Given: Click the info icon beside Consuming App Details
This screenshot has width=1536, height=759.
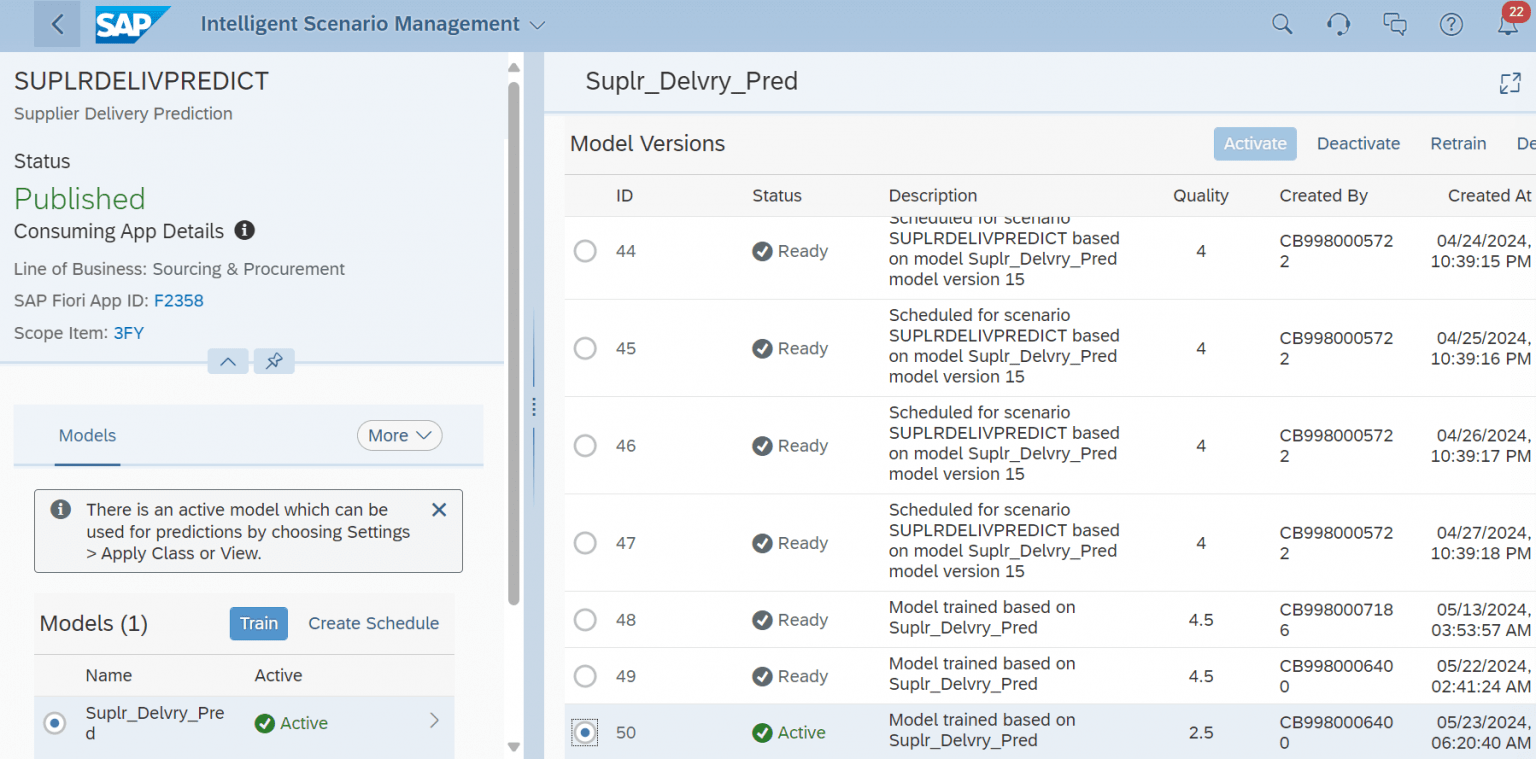Looking at the screenshot, I should (244, 231).
